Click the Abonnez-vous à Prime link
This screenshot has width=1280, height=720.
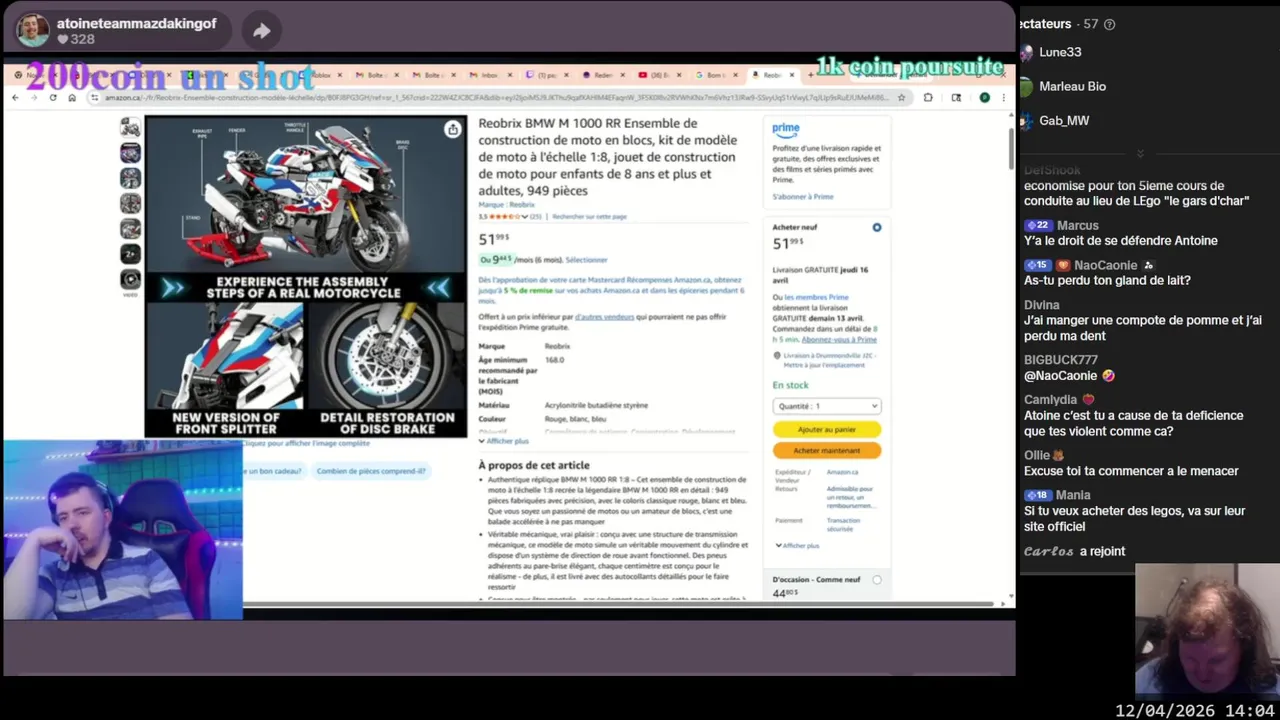point(839,339)
